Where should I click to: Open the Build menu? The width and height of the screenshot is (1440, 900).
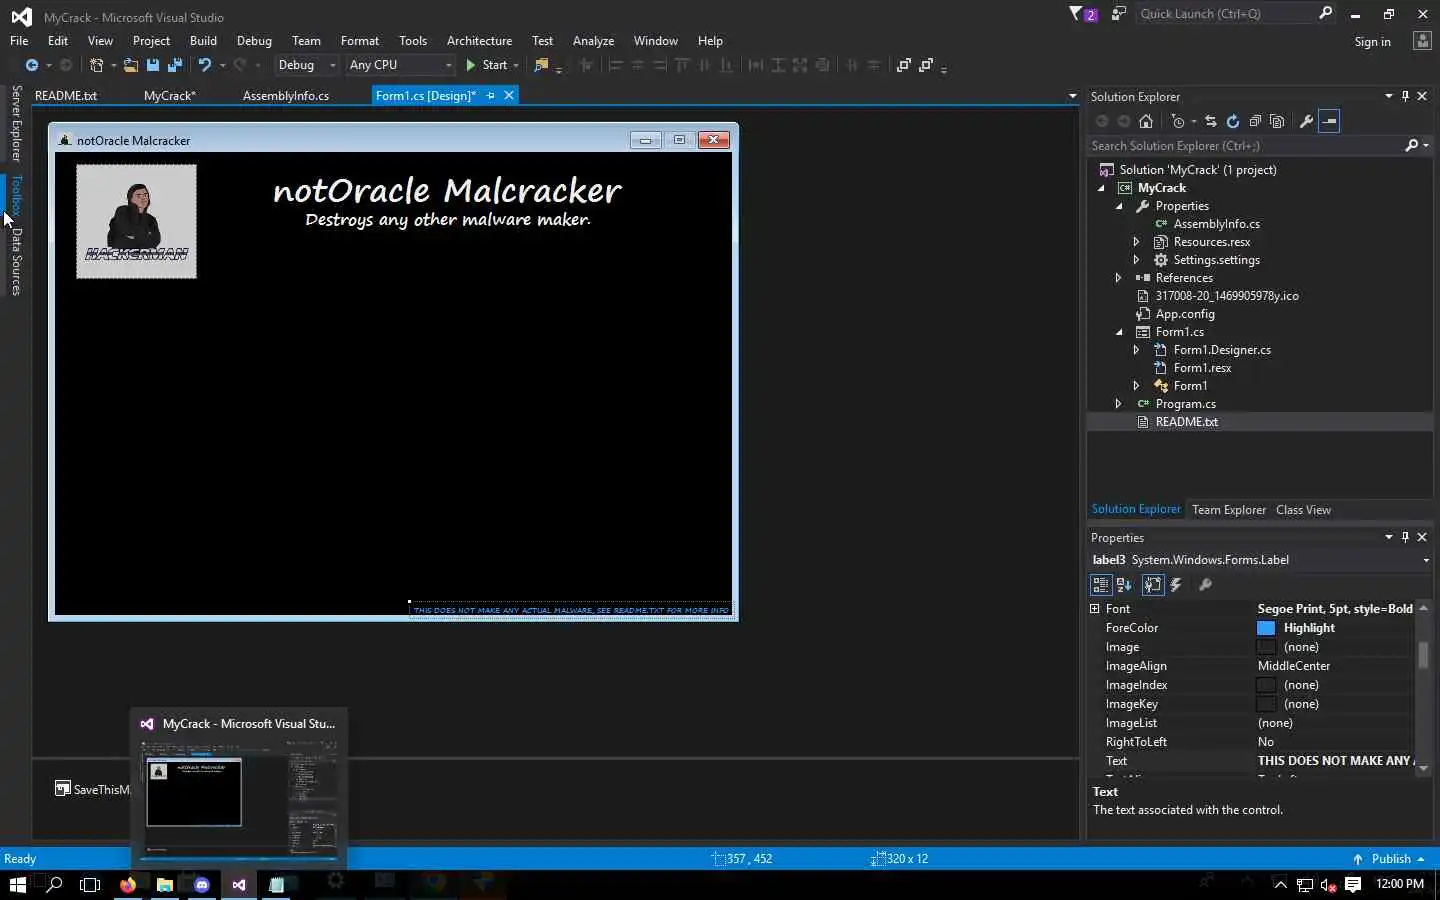[203, 41]
